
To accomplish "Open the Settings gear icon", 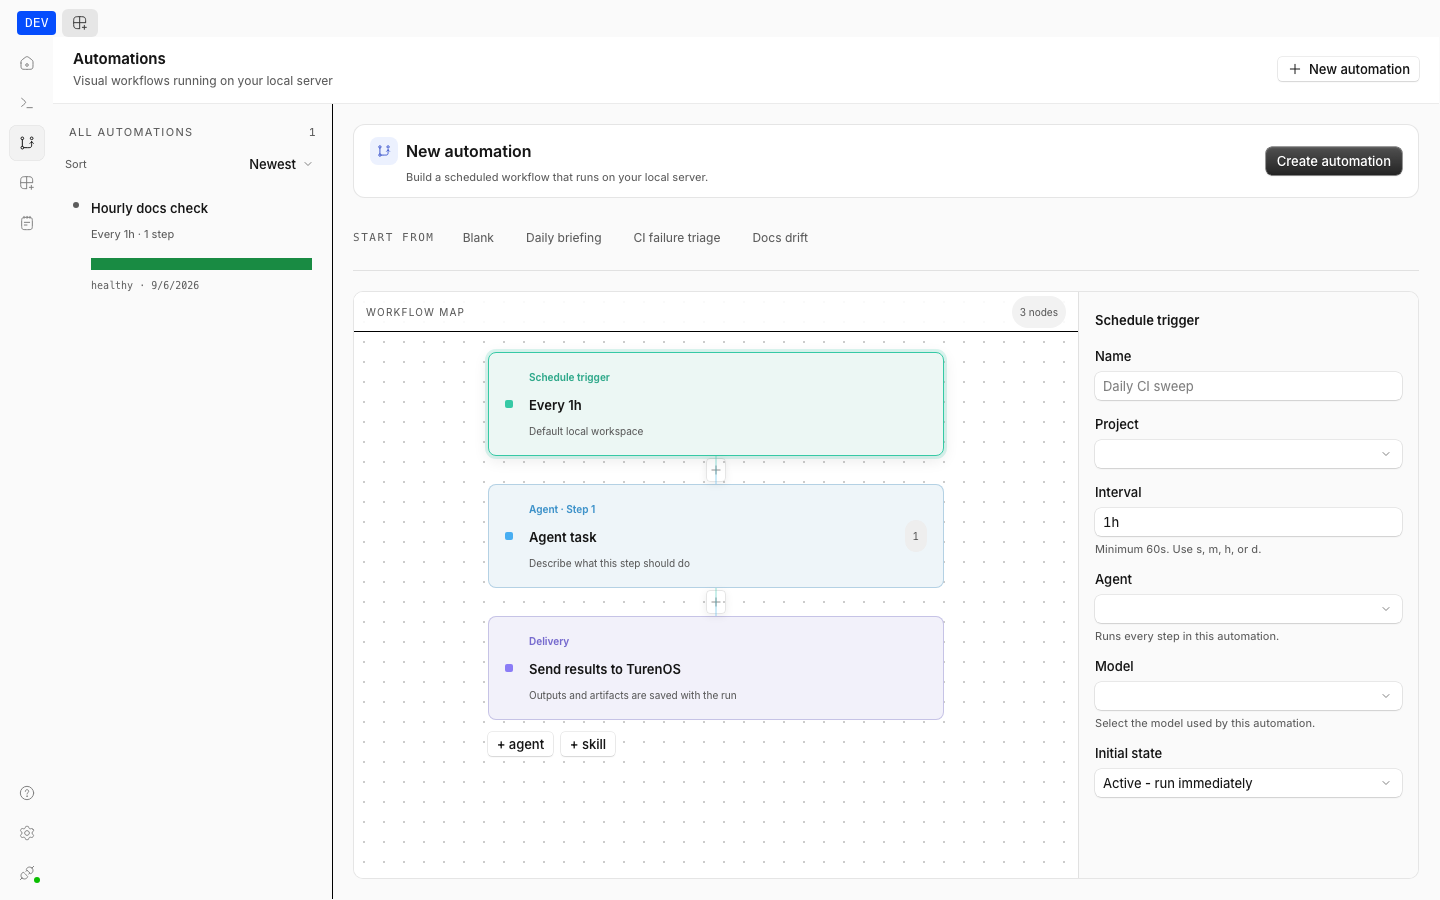I will tap(27, 833).
